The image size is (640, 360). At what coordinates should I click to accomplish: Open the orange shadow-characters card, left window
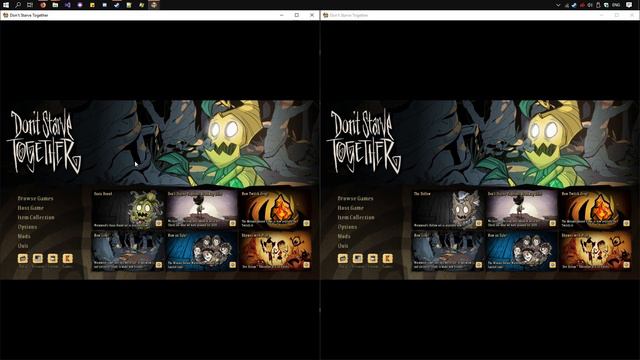pyautogui.click(x=276, y=251)
